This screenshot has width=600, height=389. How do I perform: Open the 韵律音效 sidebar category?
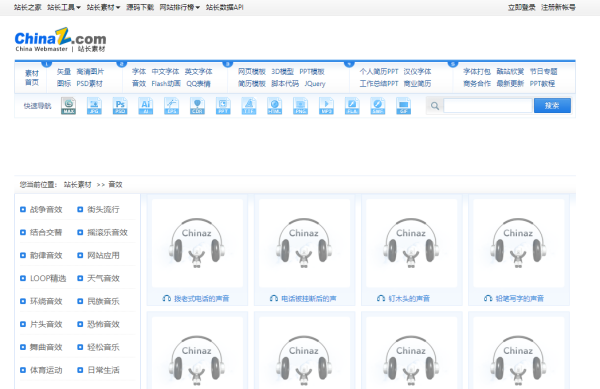point(46,256)
